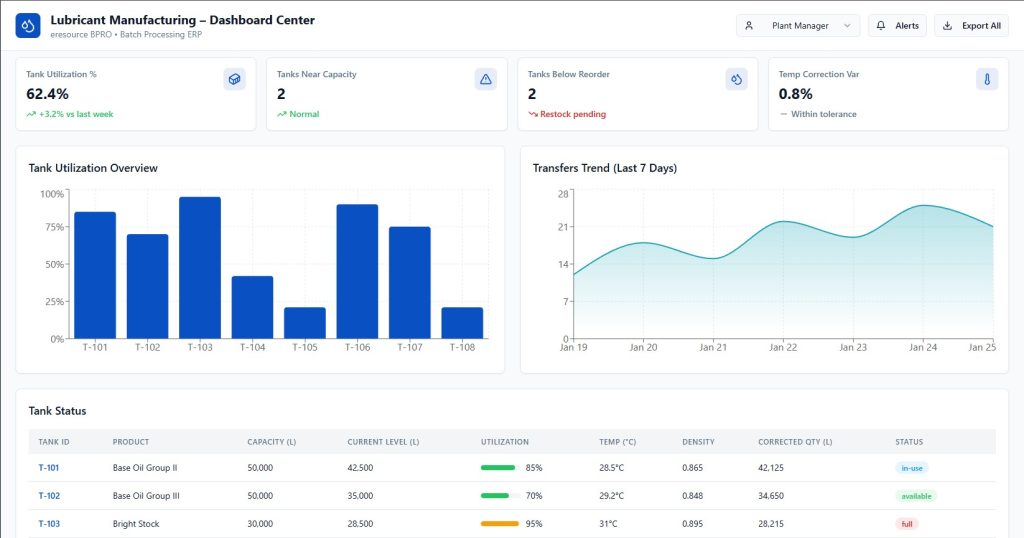Click the download icon in Export All
This screenshot has height=538, width=1024.
(x=948, y=26)
